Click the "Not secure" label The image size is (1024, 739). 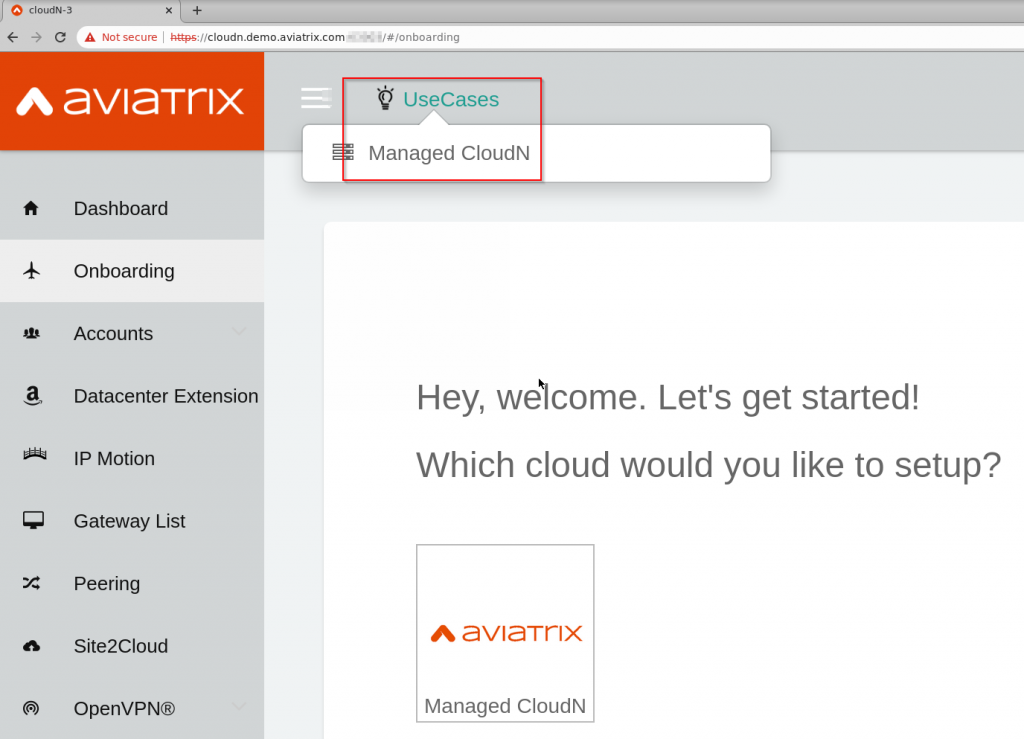pyautogui.click(x=129, y=37)
